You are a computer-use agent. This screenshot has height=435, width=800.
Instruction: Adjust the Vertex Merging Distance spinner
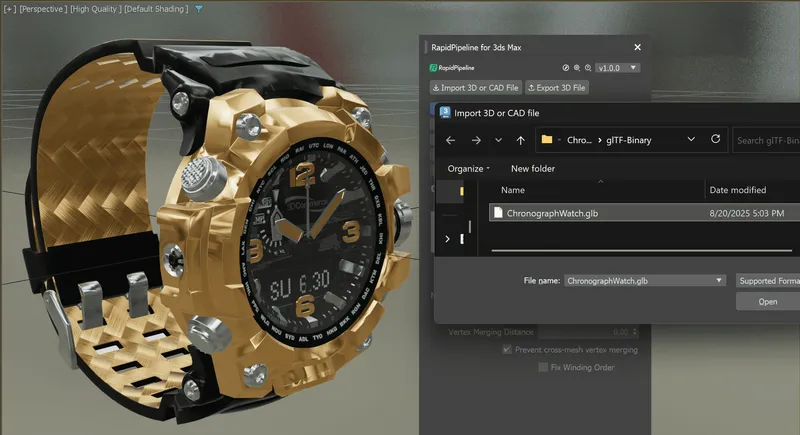tap(634, 331)
